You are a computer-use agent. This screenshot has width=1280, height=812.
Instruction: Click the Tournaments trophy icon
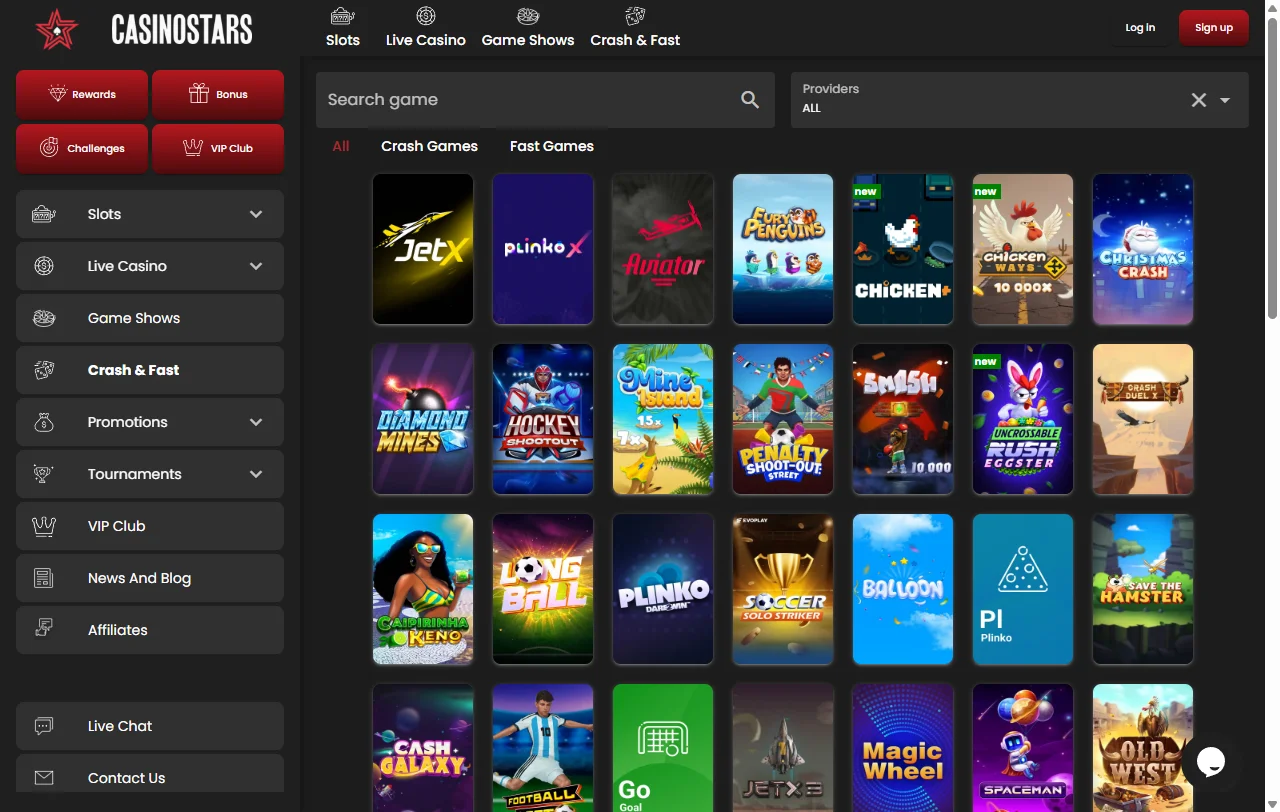[x=43, y=474]
